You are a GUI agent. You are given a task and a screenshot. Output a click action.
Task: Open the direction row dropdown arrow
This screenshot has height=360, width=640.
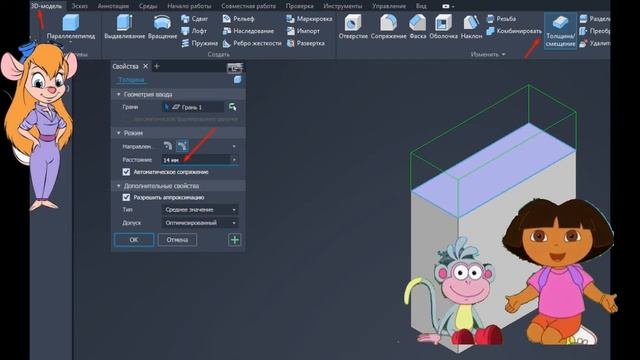tap(234, 146)
